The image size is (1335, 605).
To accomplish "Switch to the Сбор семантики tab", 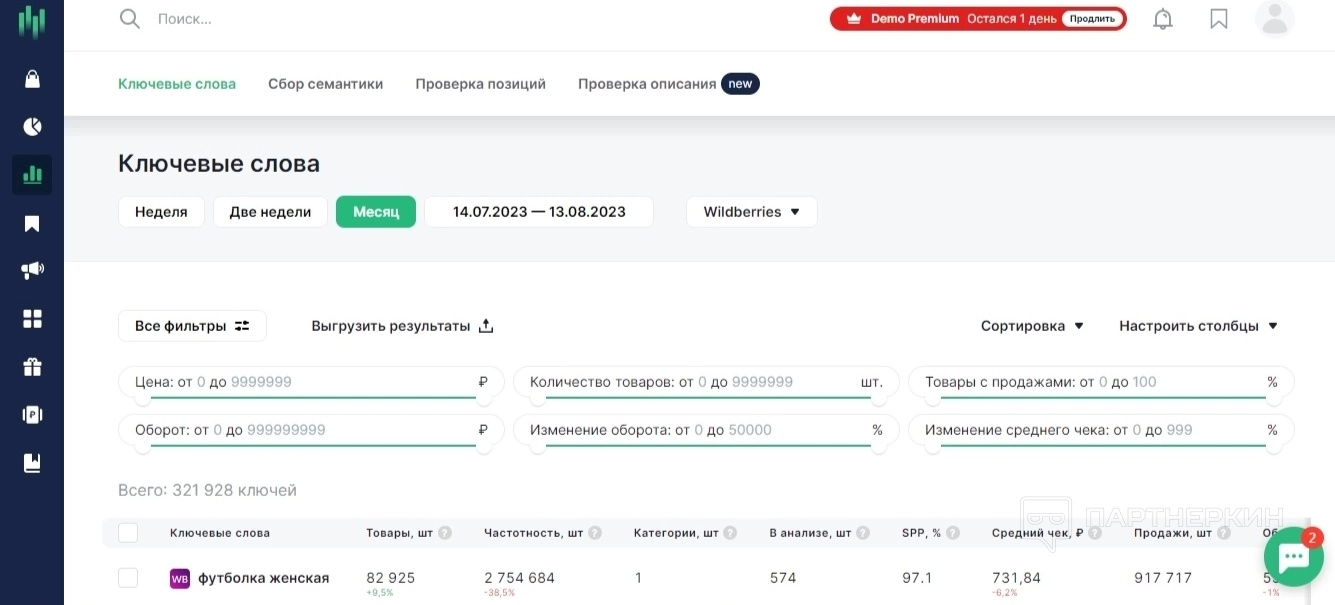I will click(325, 84).
